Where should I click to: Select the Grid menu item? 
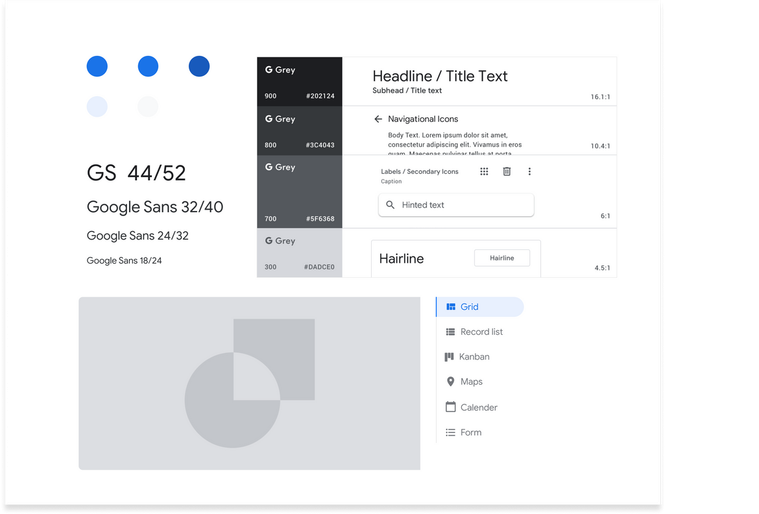click(x=480, y=307)
